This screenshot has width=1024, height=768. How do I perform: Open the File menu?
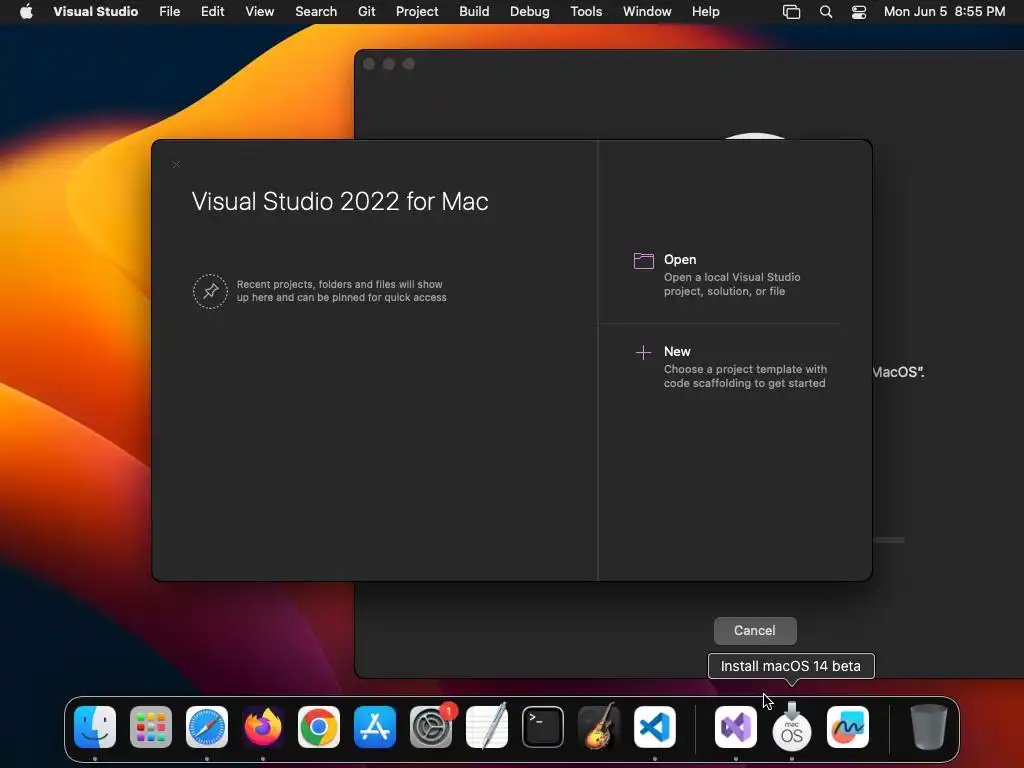170,12
